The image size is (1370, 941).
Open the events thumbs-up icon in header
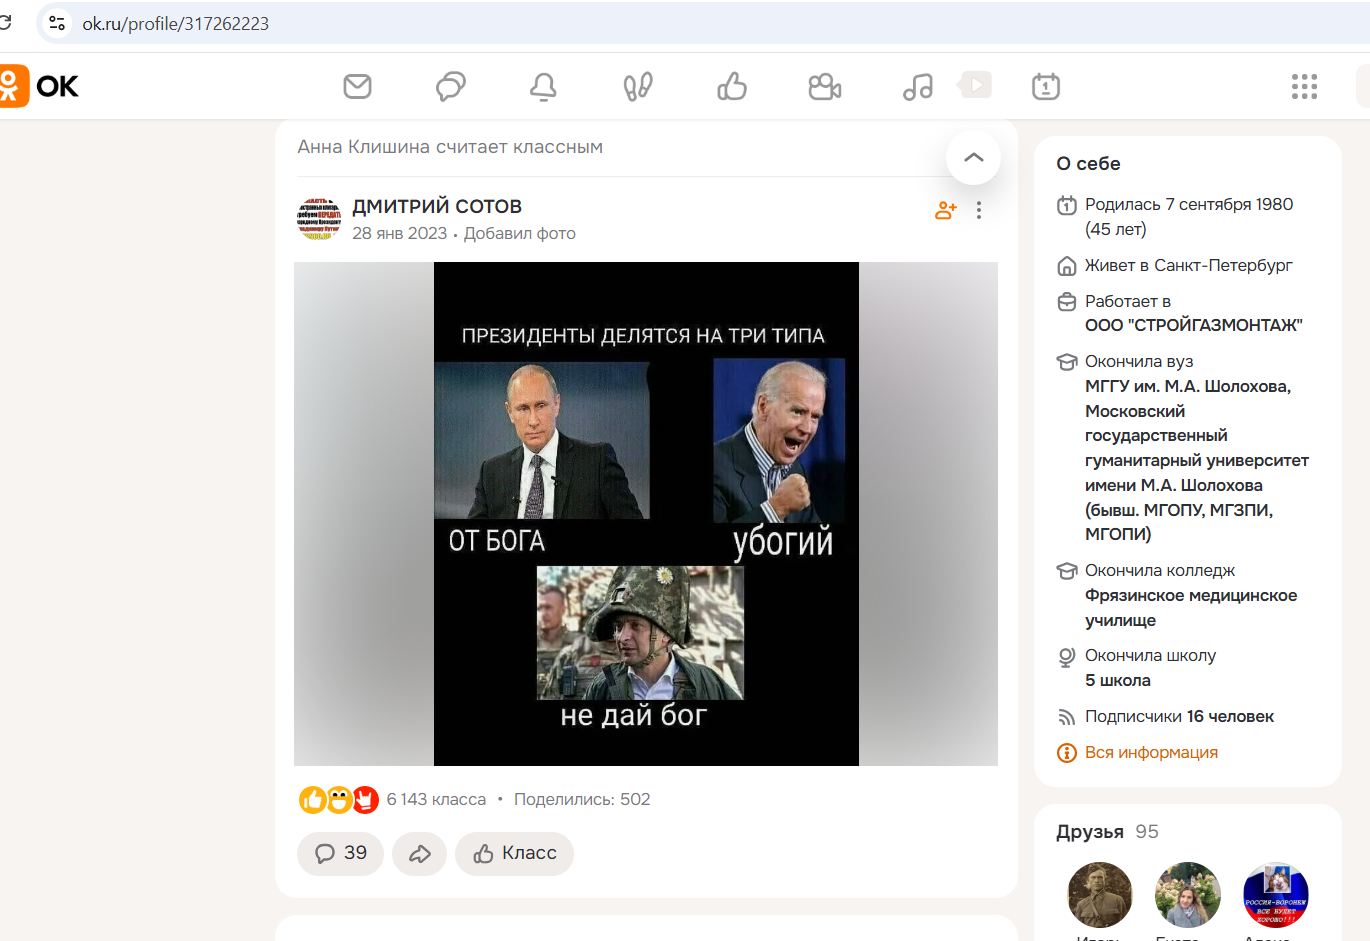click(x=732, y=87)
